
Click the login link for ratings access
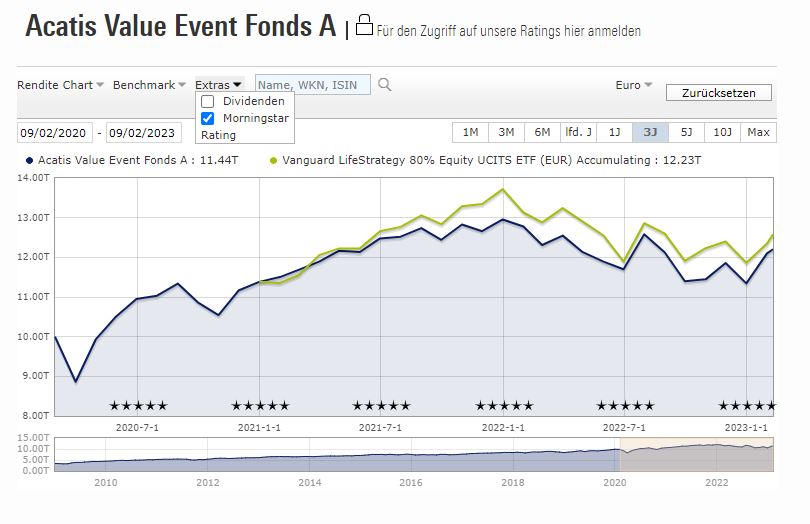coord(508,31)
